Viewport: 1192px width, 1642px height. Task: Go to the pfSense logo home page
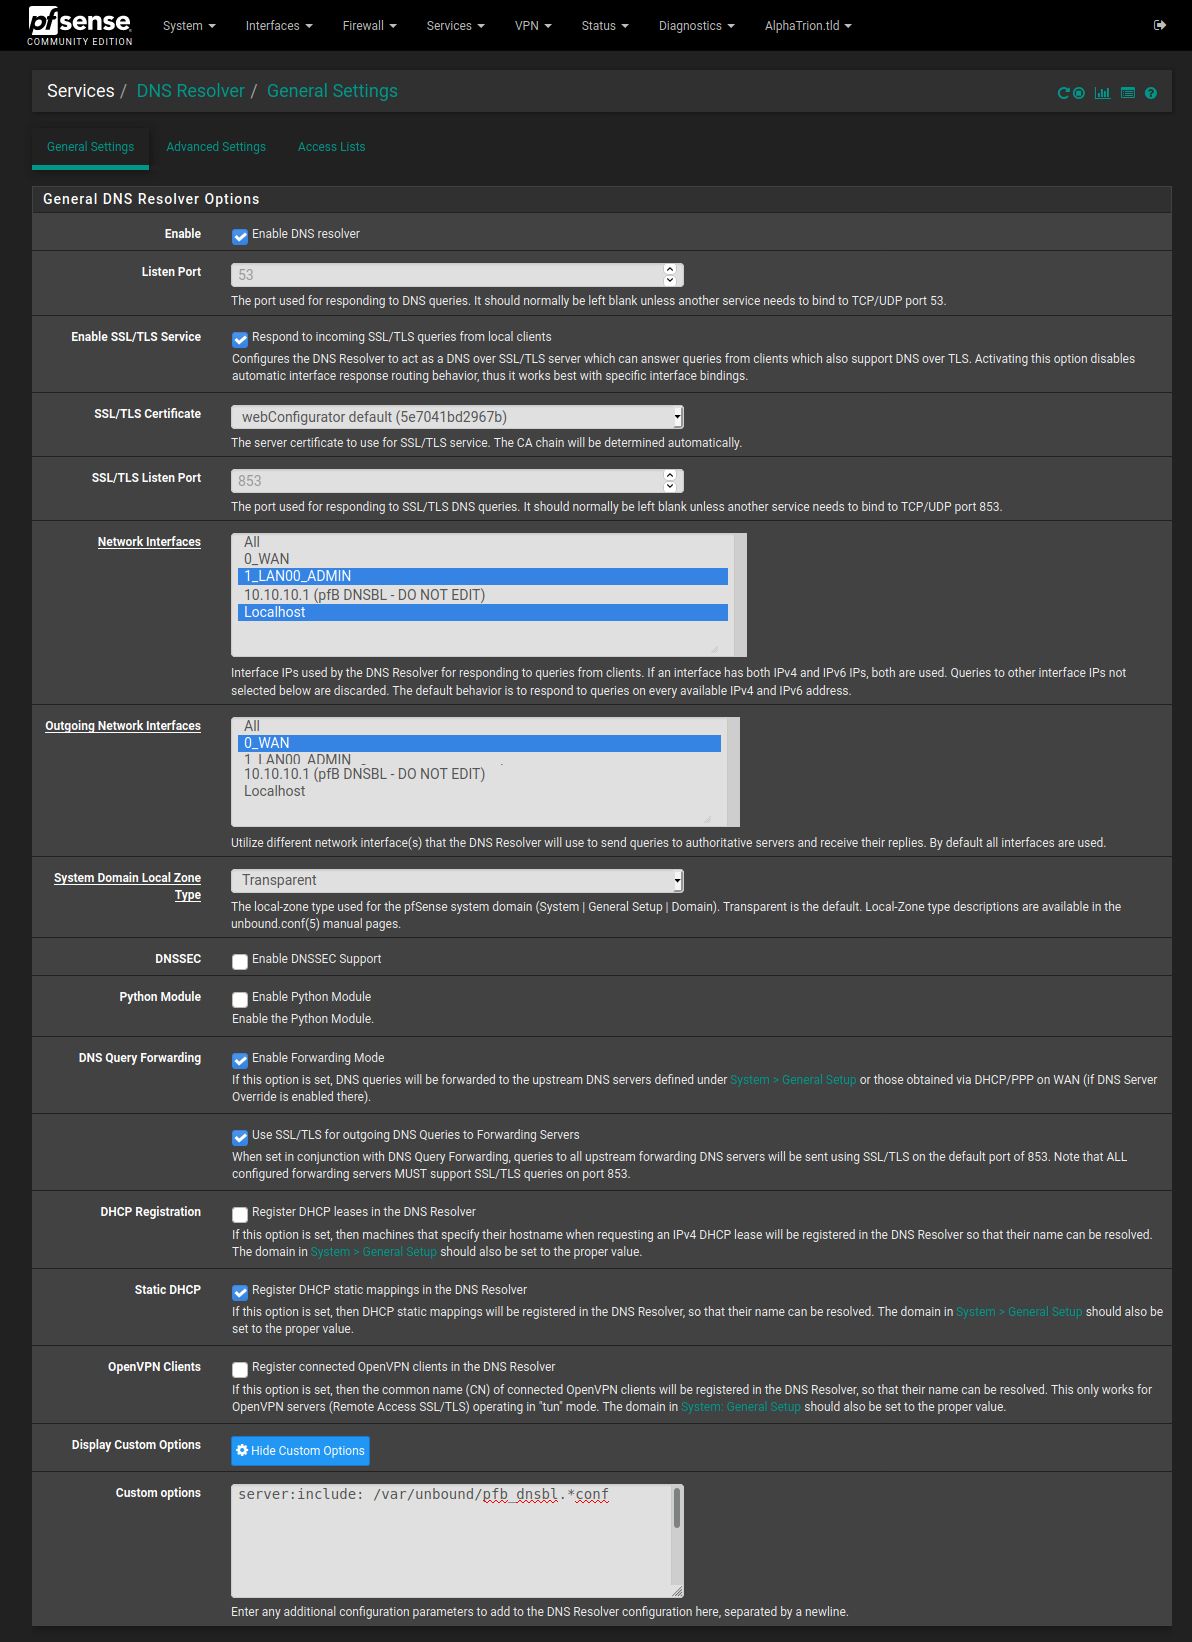pyautogui.click(x=80, y=26)
